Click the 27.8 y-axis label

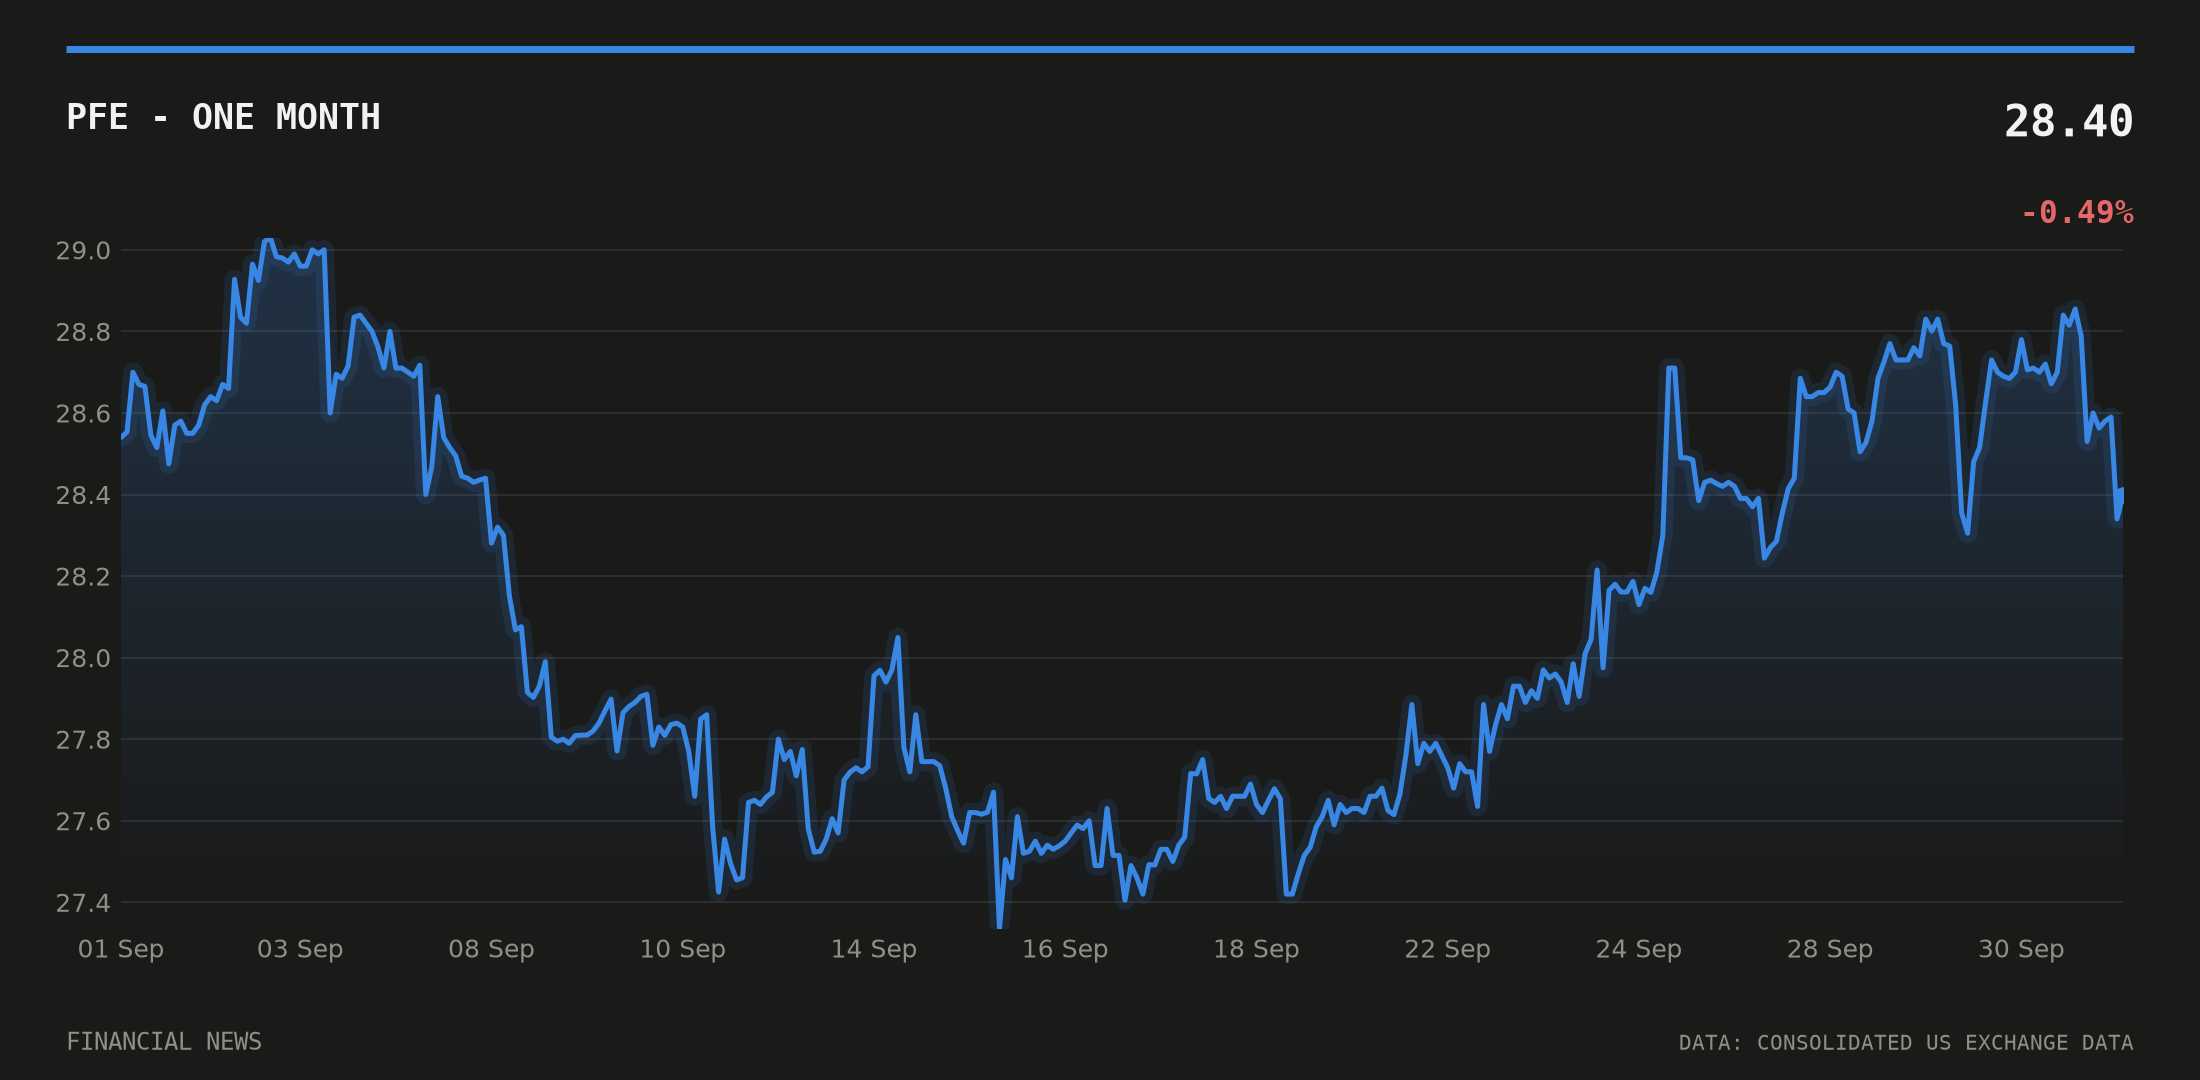[x=83, y=740]
